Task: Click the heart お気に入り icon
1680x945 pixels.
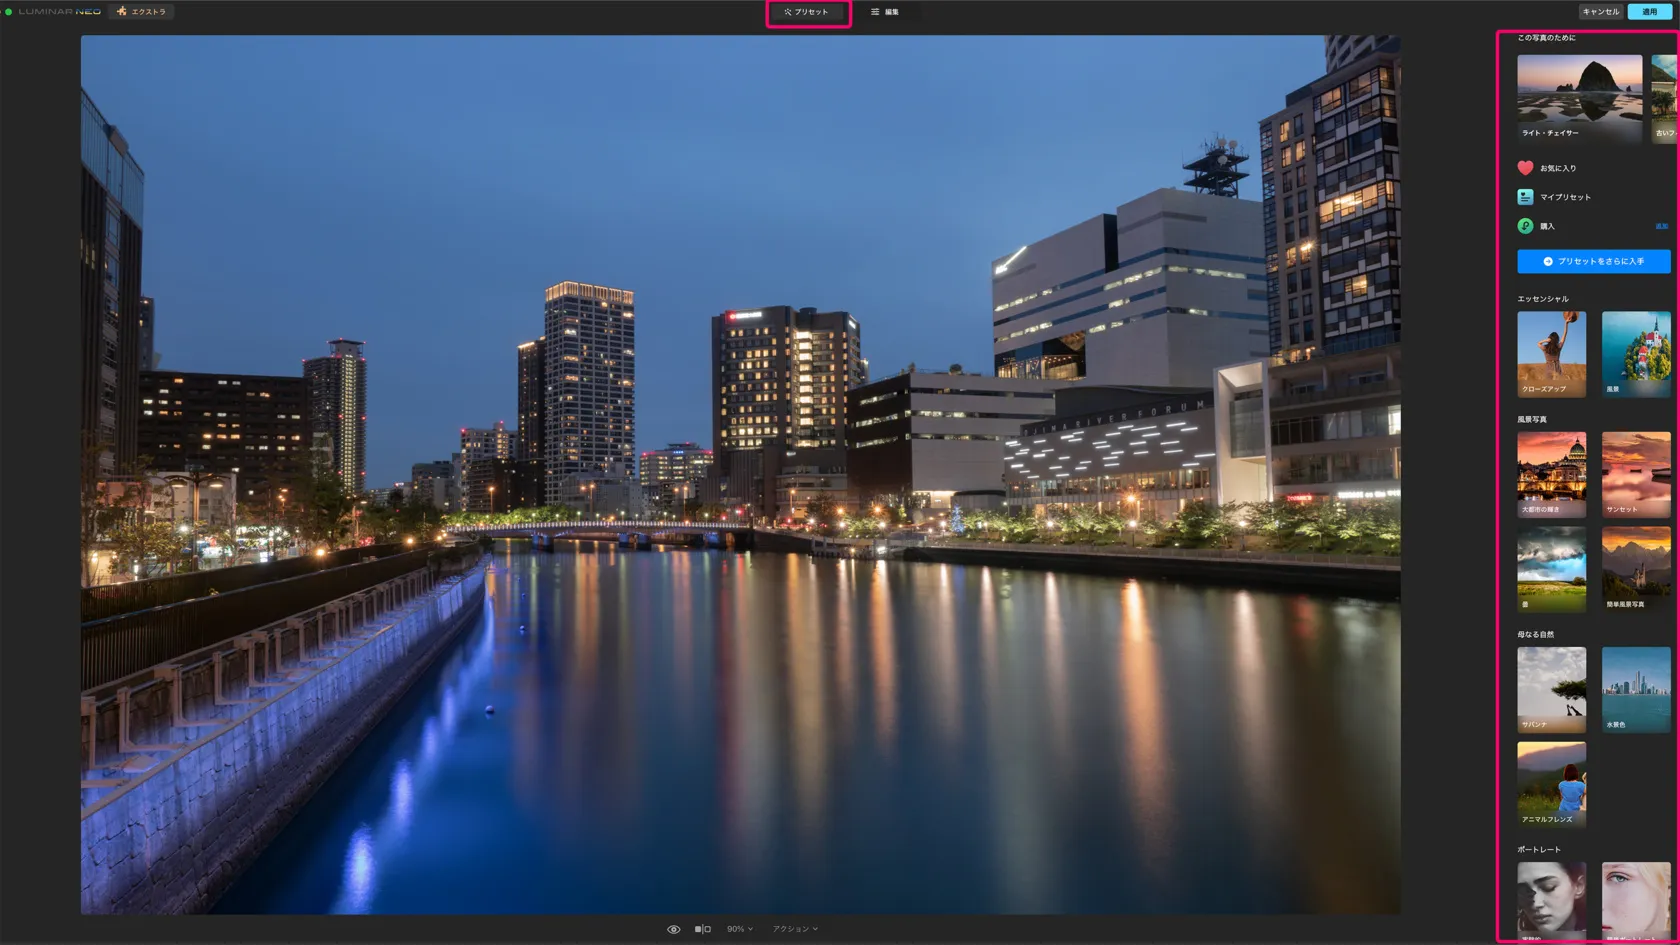Action: [x=1525, y=168]
